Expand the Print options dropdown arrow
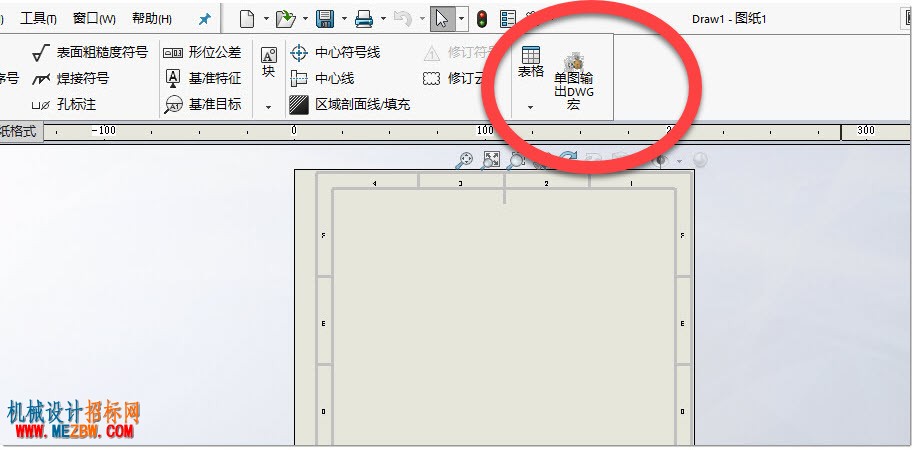The height and width of the screenshot is (450, 915). coord(383,19)
